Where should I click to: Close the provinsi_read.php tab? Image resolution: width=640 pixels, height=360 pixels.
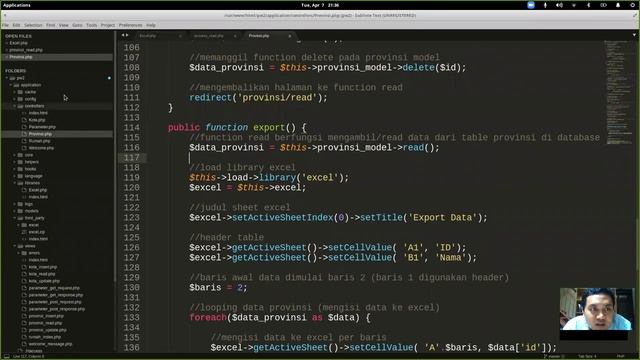coord(235,36)
